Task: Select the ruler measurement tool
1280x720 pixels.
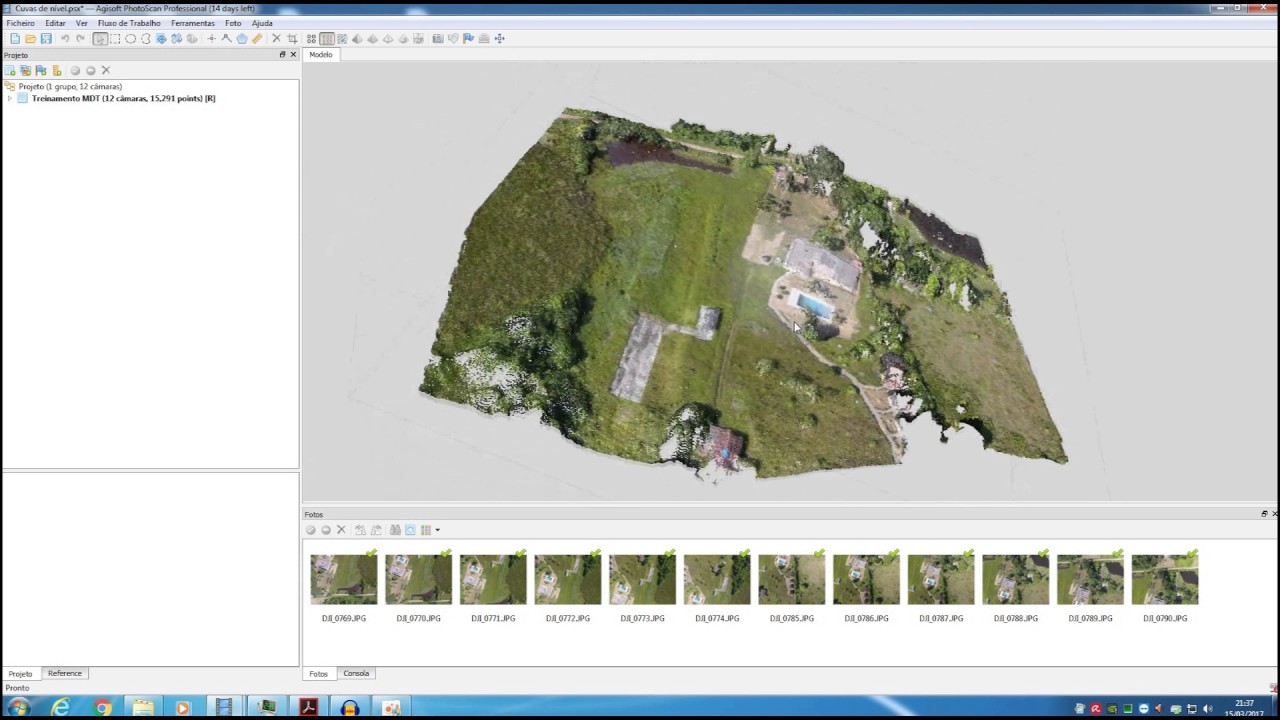Action: pos(257,38)
